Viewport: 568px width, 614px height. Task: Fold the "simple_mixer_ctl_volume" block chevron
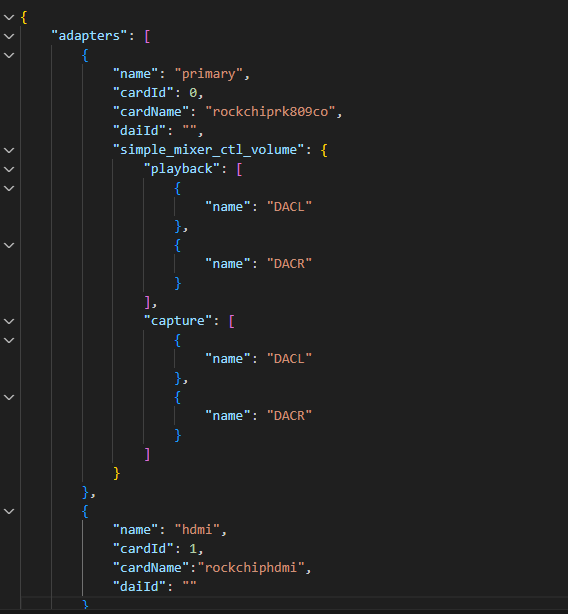click(9, 150)
